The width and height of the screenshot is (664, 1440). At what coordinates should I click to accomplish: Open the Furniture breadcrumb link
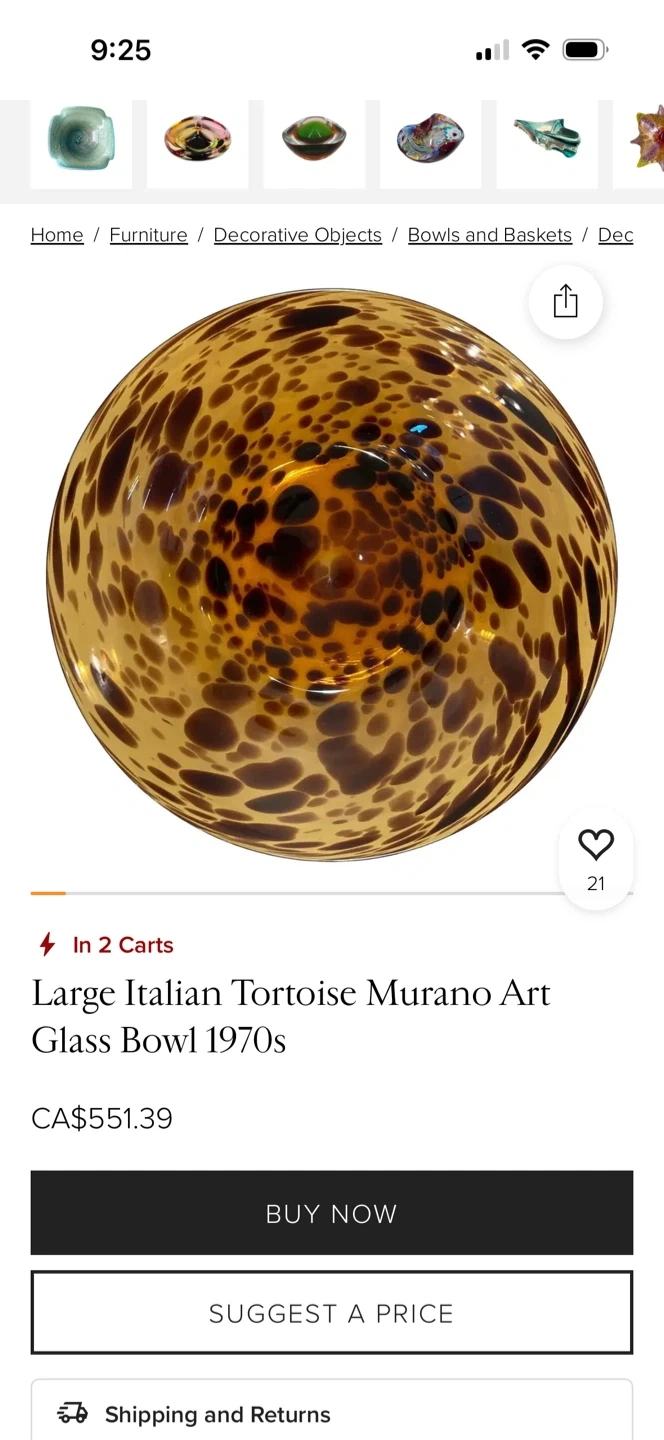pos(149,235)
